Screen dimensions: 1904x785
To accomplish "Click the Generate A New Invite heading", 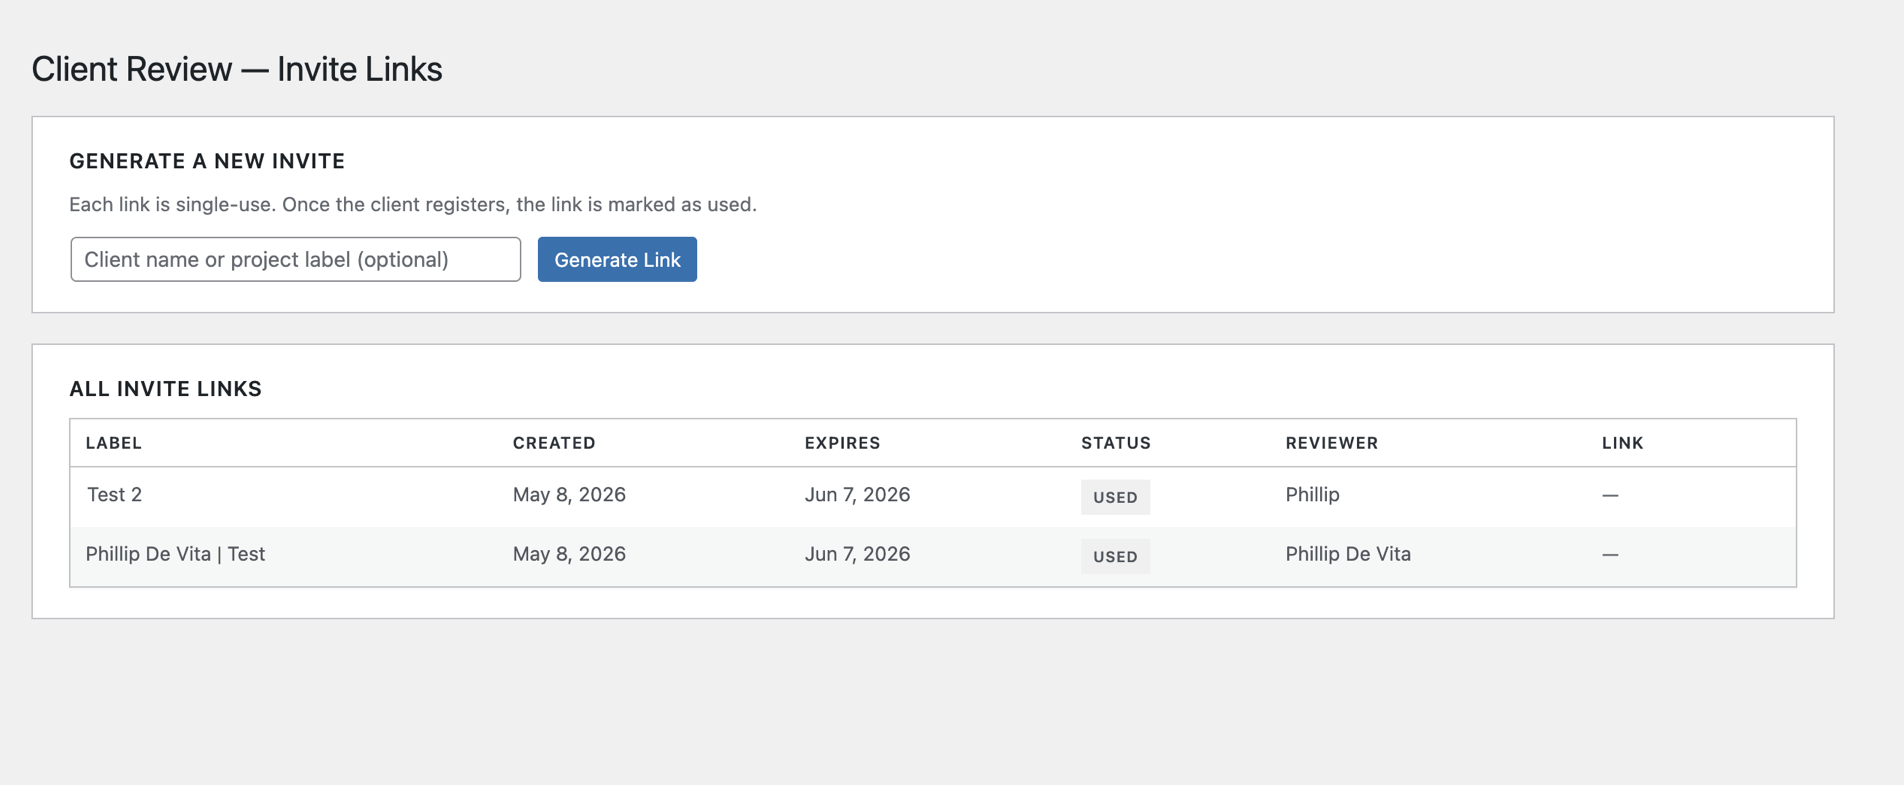I will point(207,161).
